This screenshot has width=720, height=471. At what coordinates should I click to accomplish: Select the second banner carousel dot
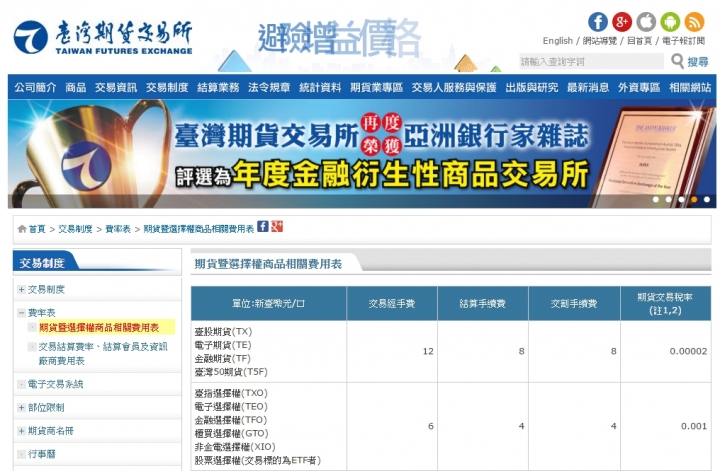669,199
